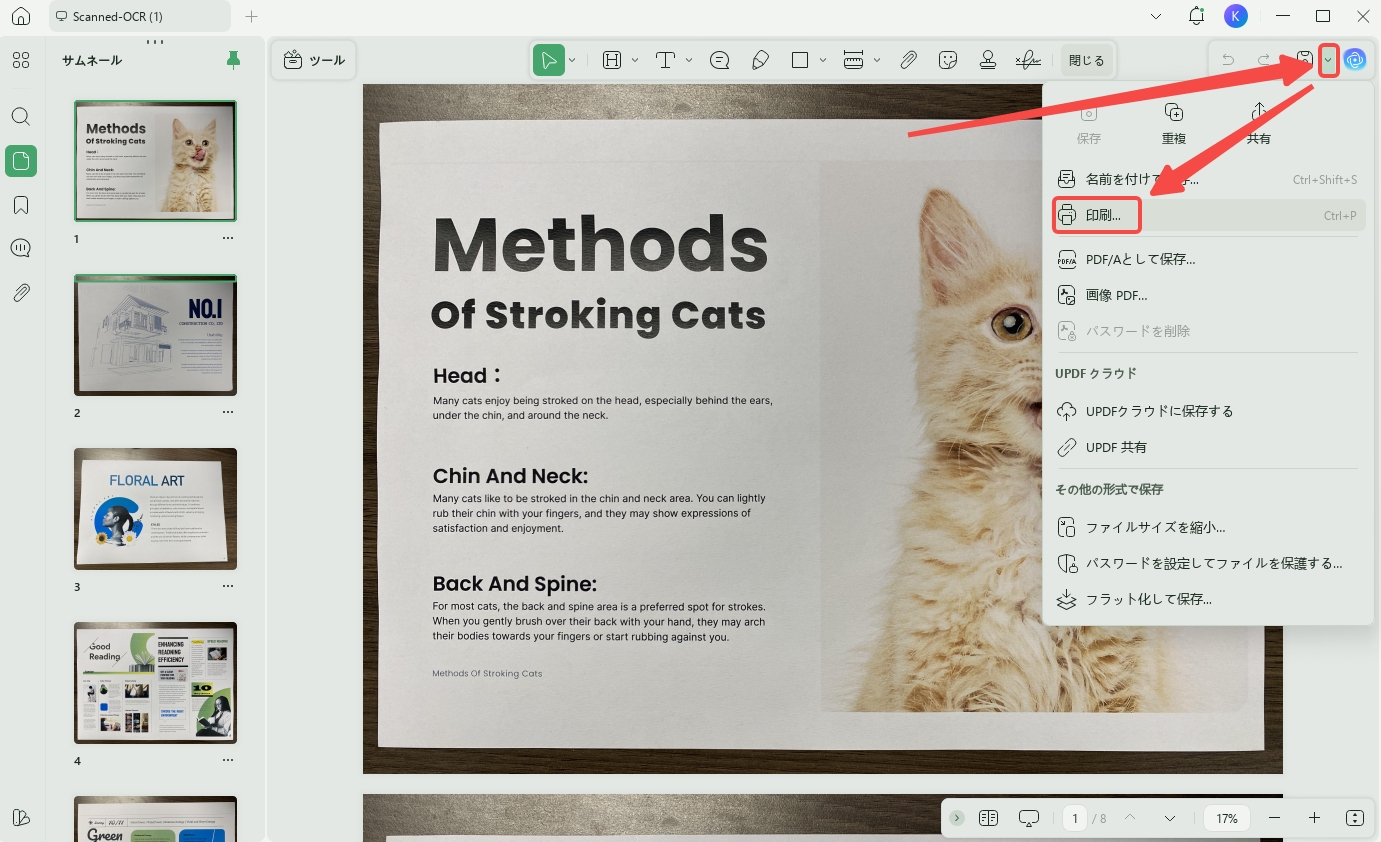Select the FLORAL ART page thumbnail
Screen dimensions: 1381x842
click(x=155, y=509)
